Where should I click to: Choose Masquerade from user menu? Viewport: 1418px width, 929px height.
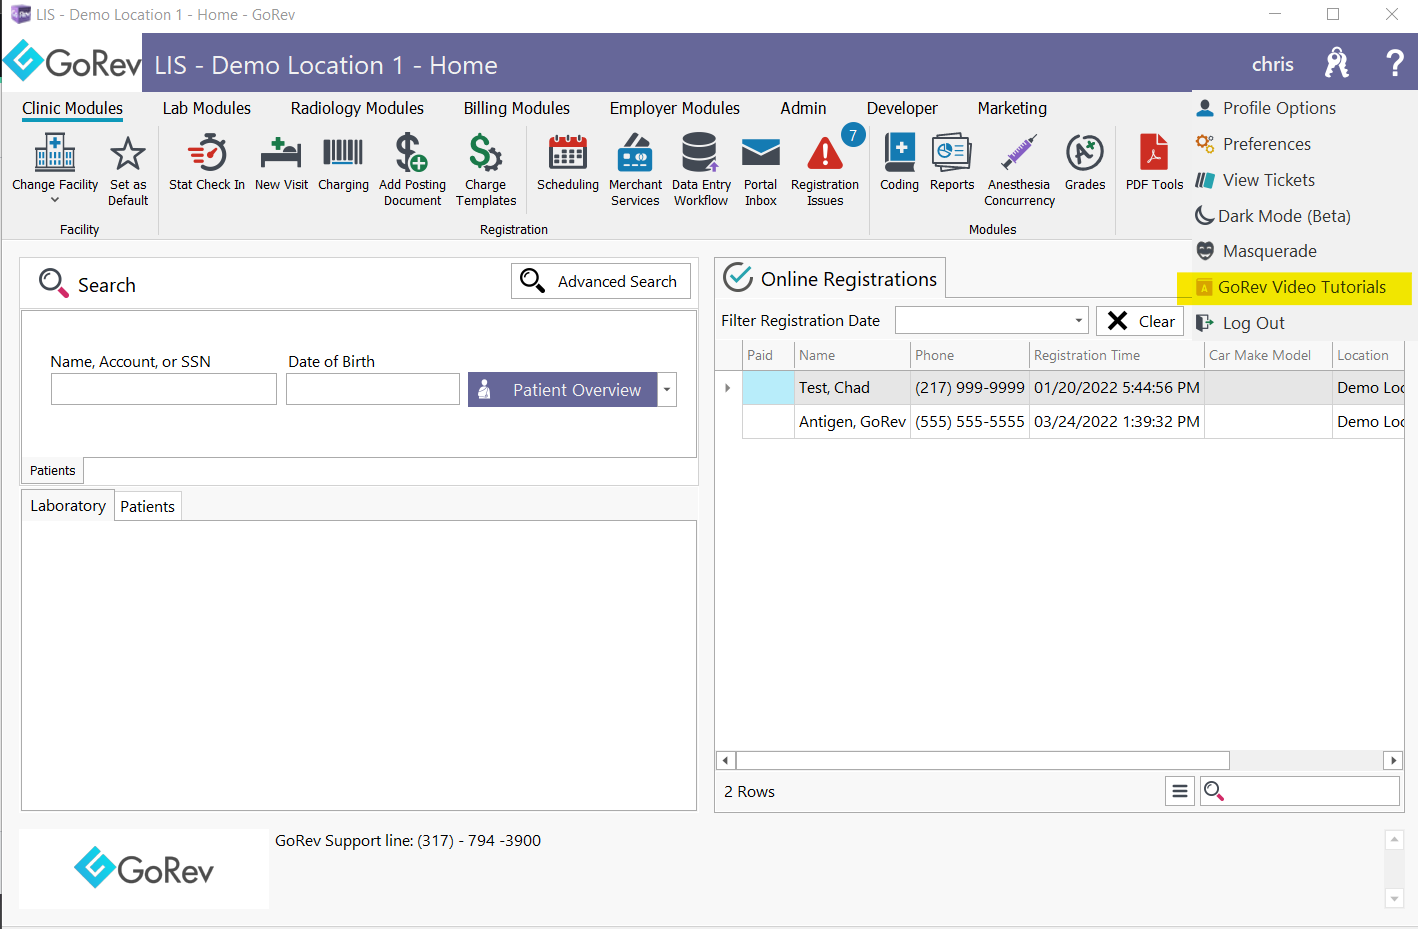tap(1256, 251)
